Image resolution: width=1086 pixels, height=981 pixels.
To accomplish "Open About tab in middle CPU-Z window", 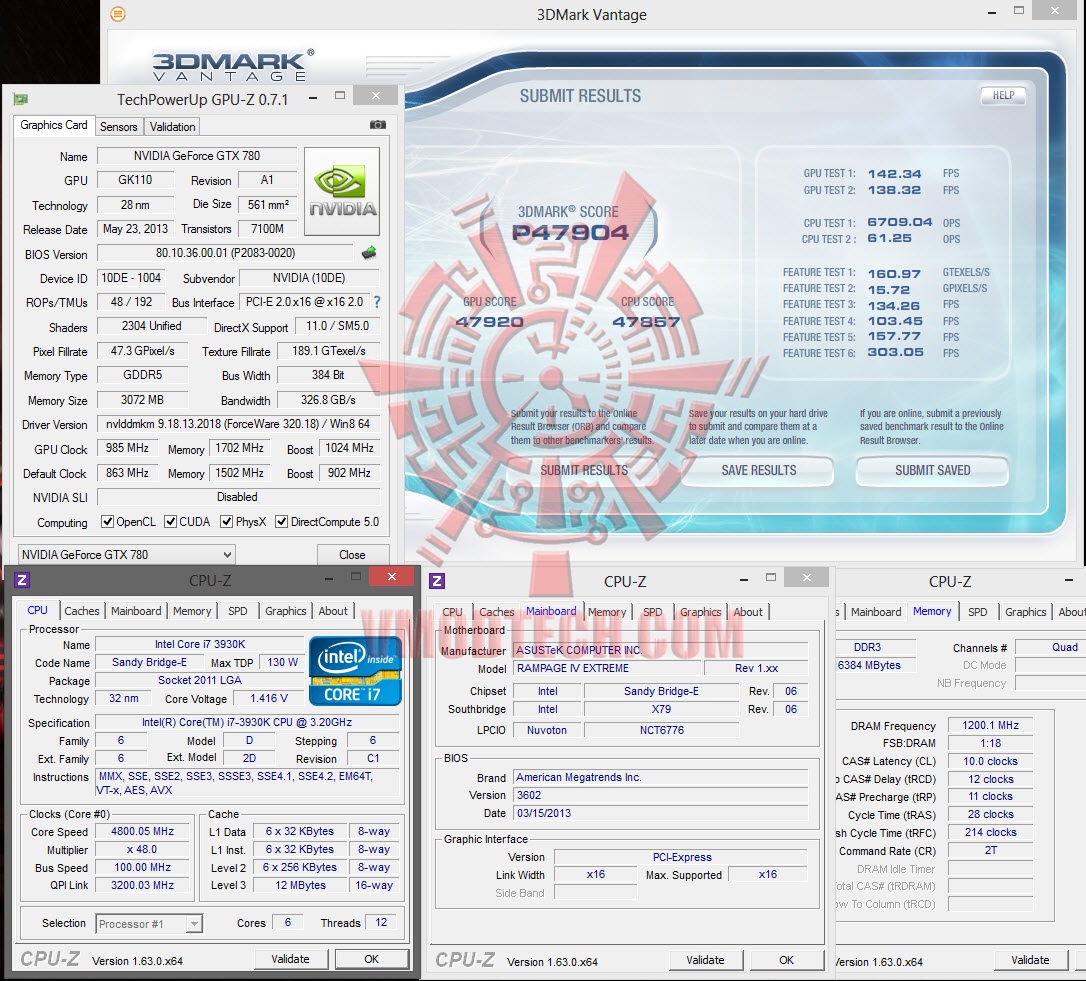I will (748, 612).
